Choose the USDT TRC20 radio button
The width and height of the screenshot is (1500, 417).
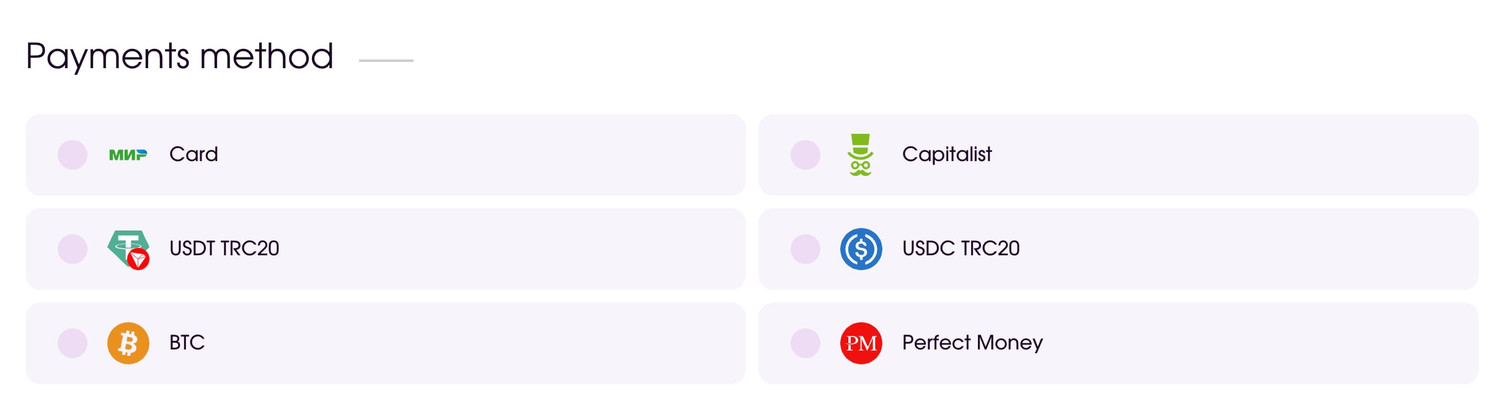72,249
